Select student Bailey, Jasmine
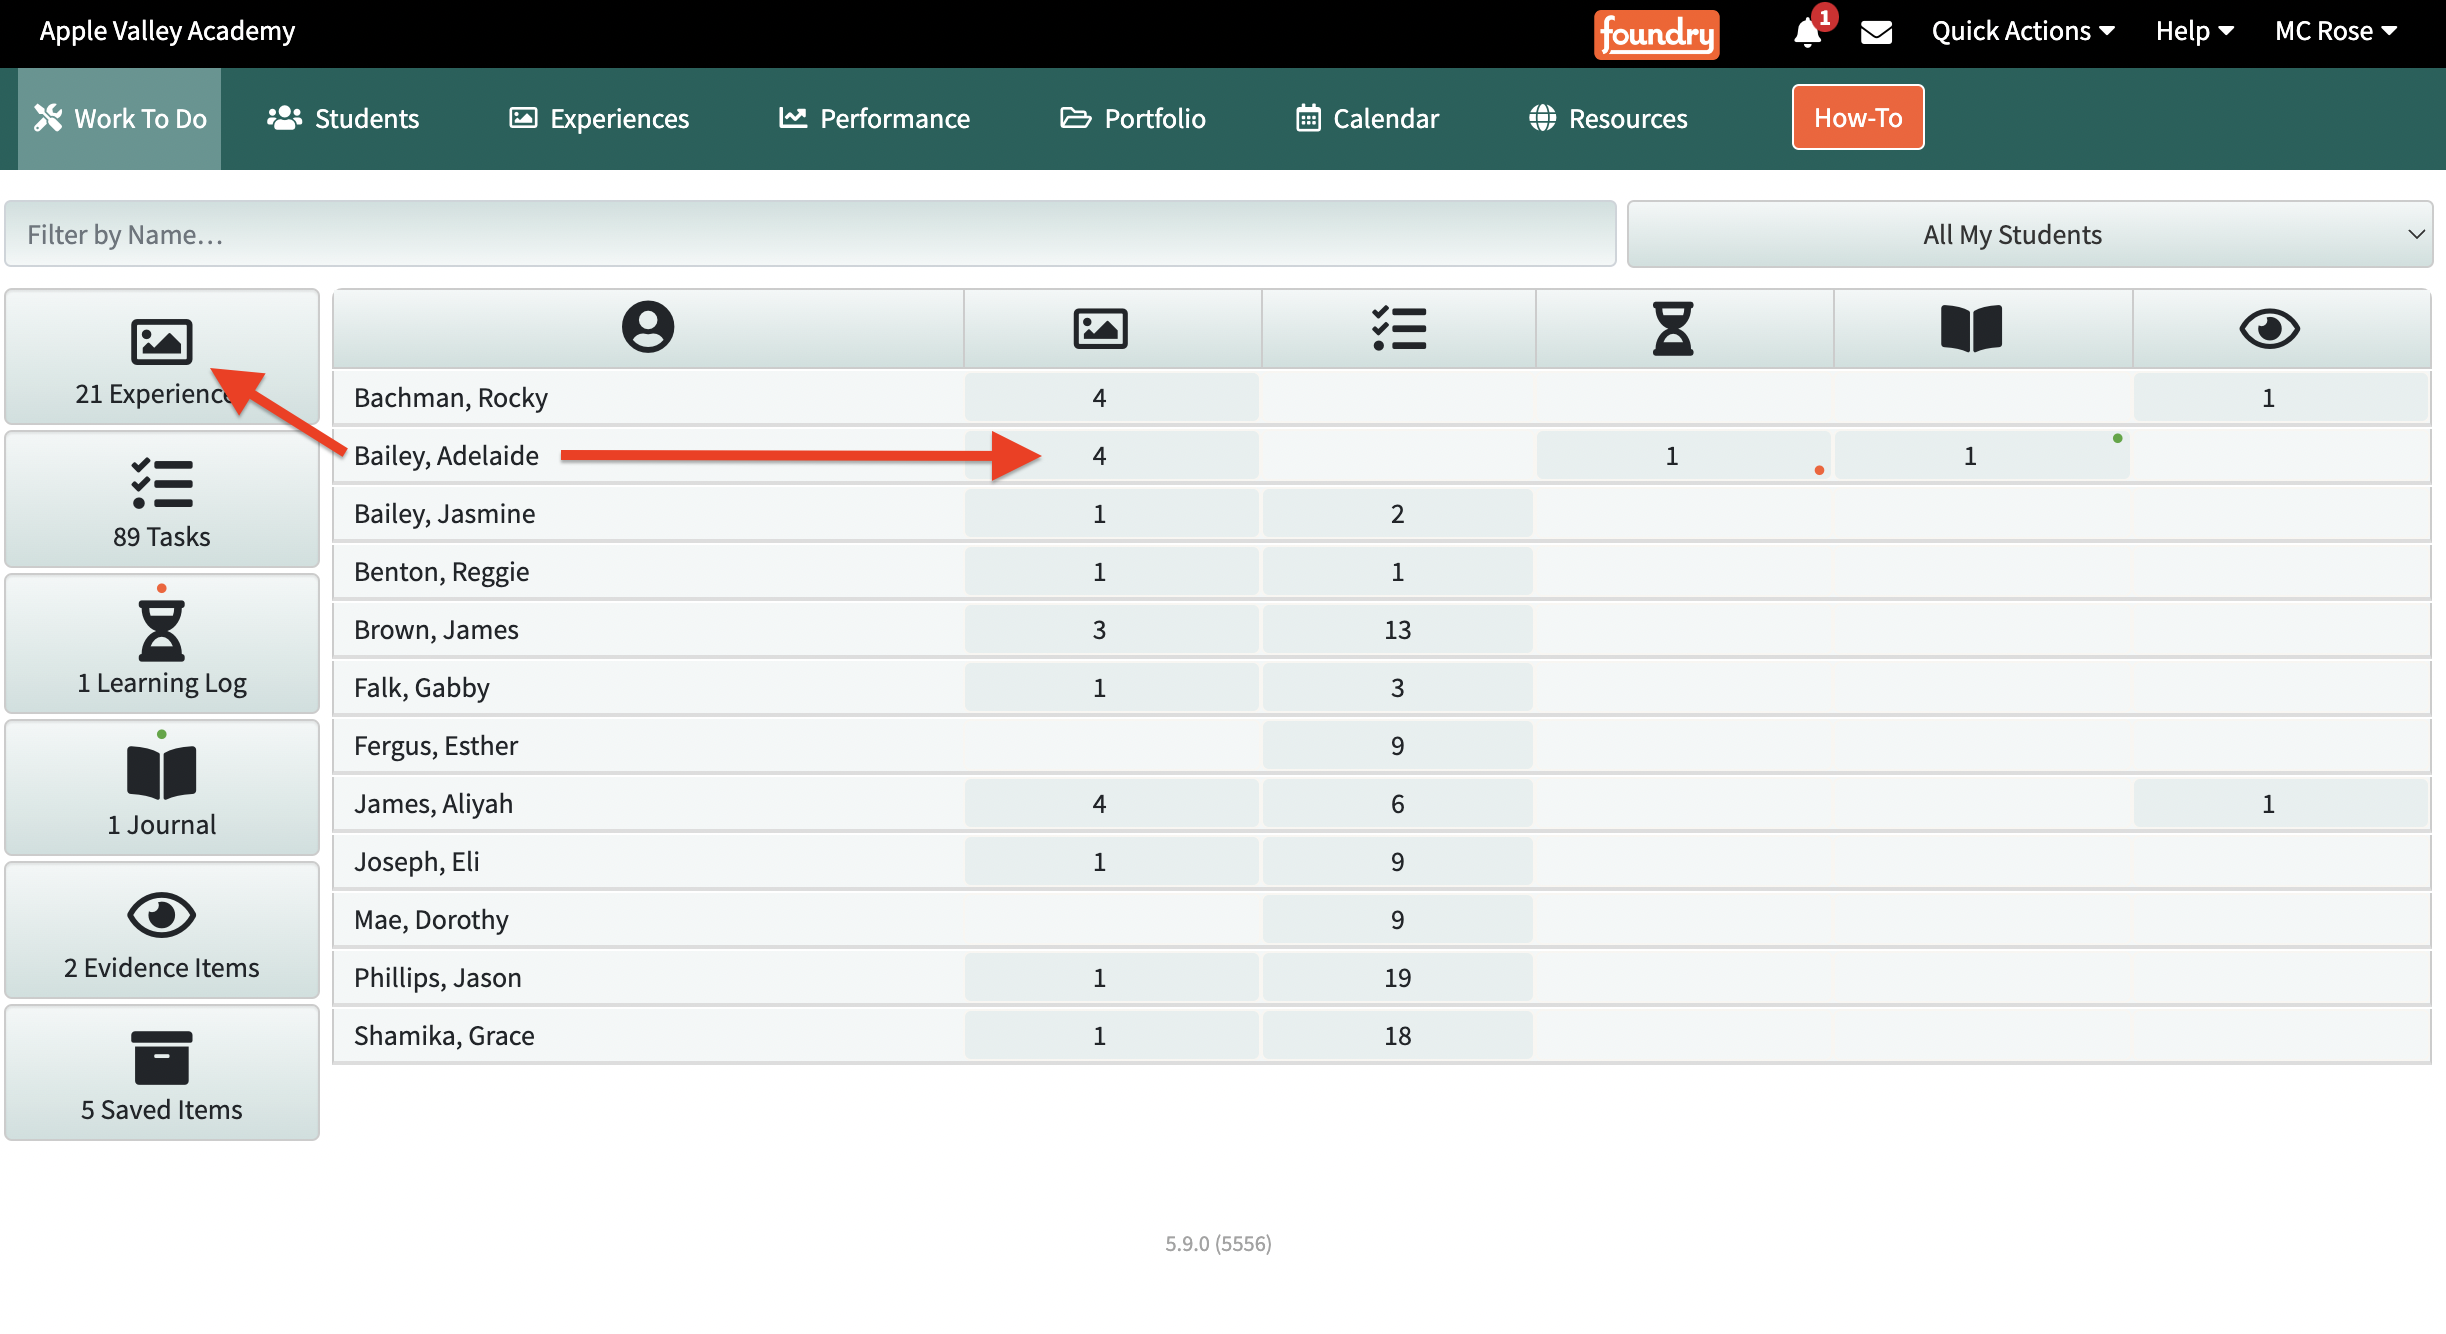The height and width of the screenshot is (1334, 2446). pos(445,514)
